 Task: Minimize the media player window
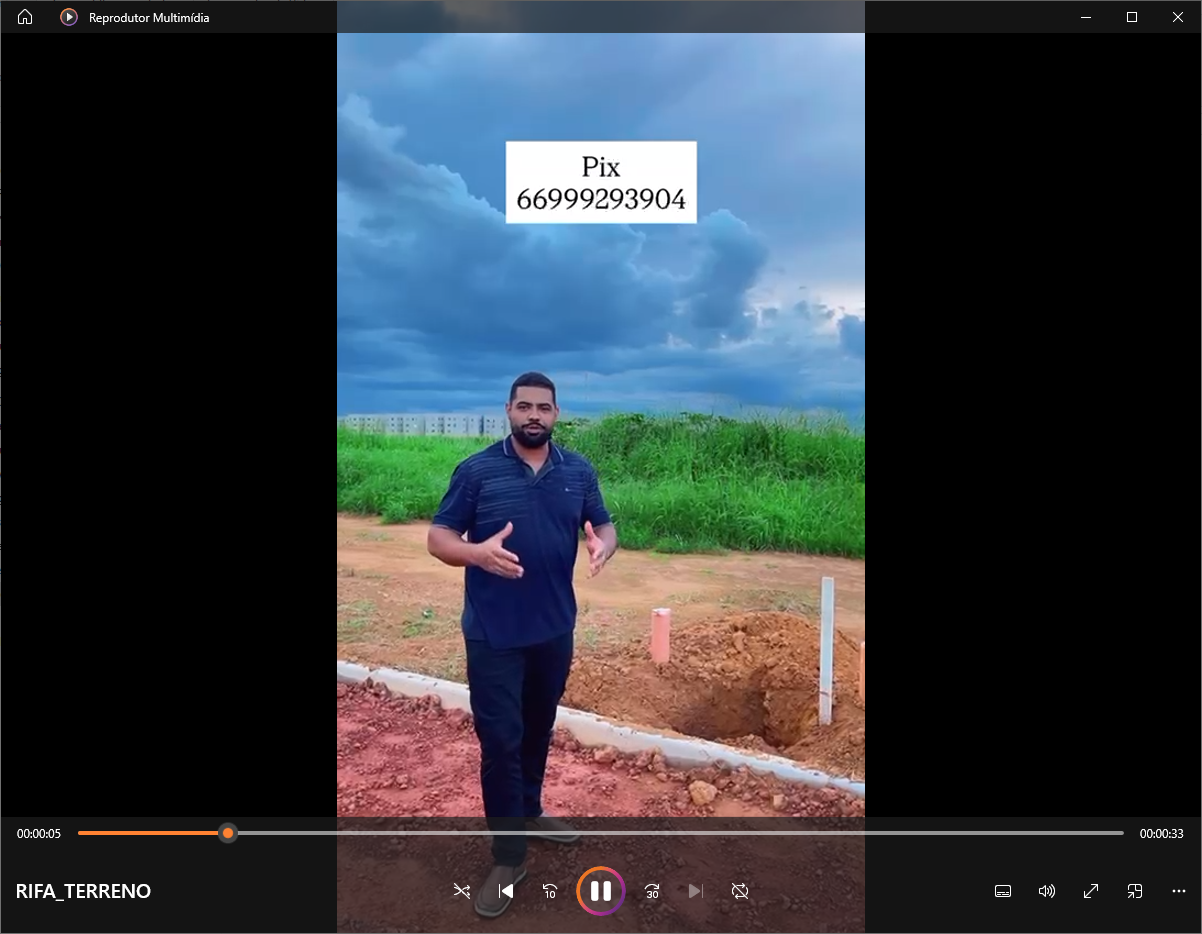(x=1086, y=17)
